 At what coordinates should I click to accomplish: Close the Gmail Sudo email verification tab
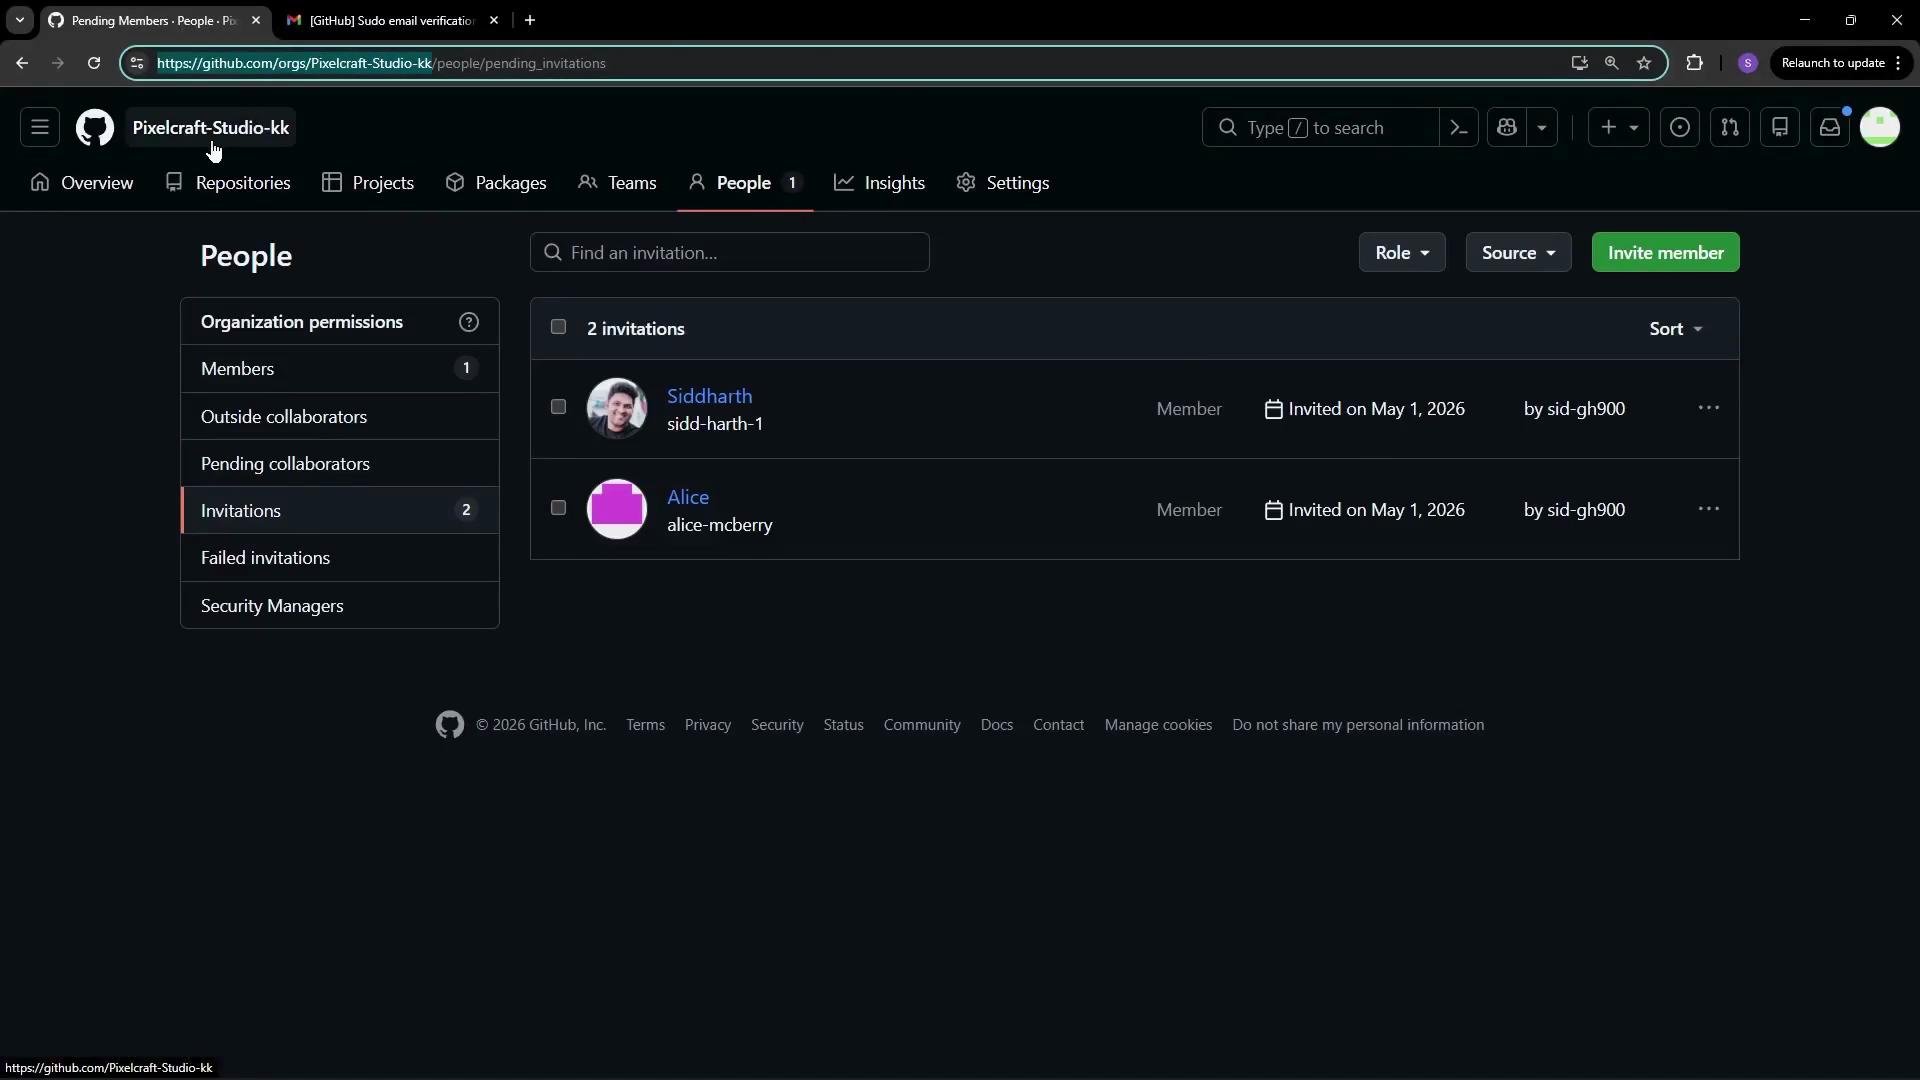[494, 20]
